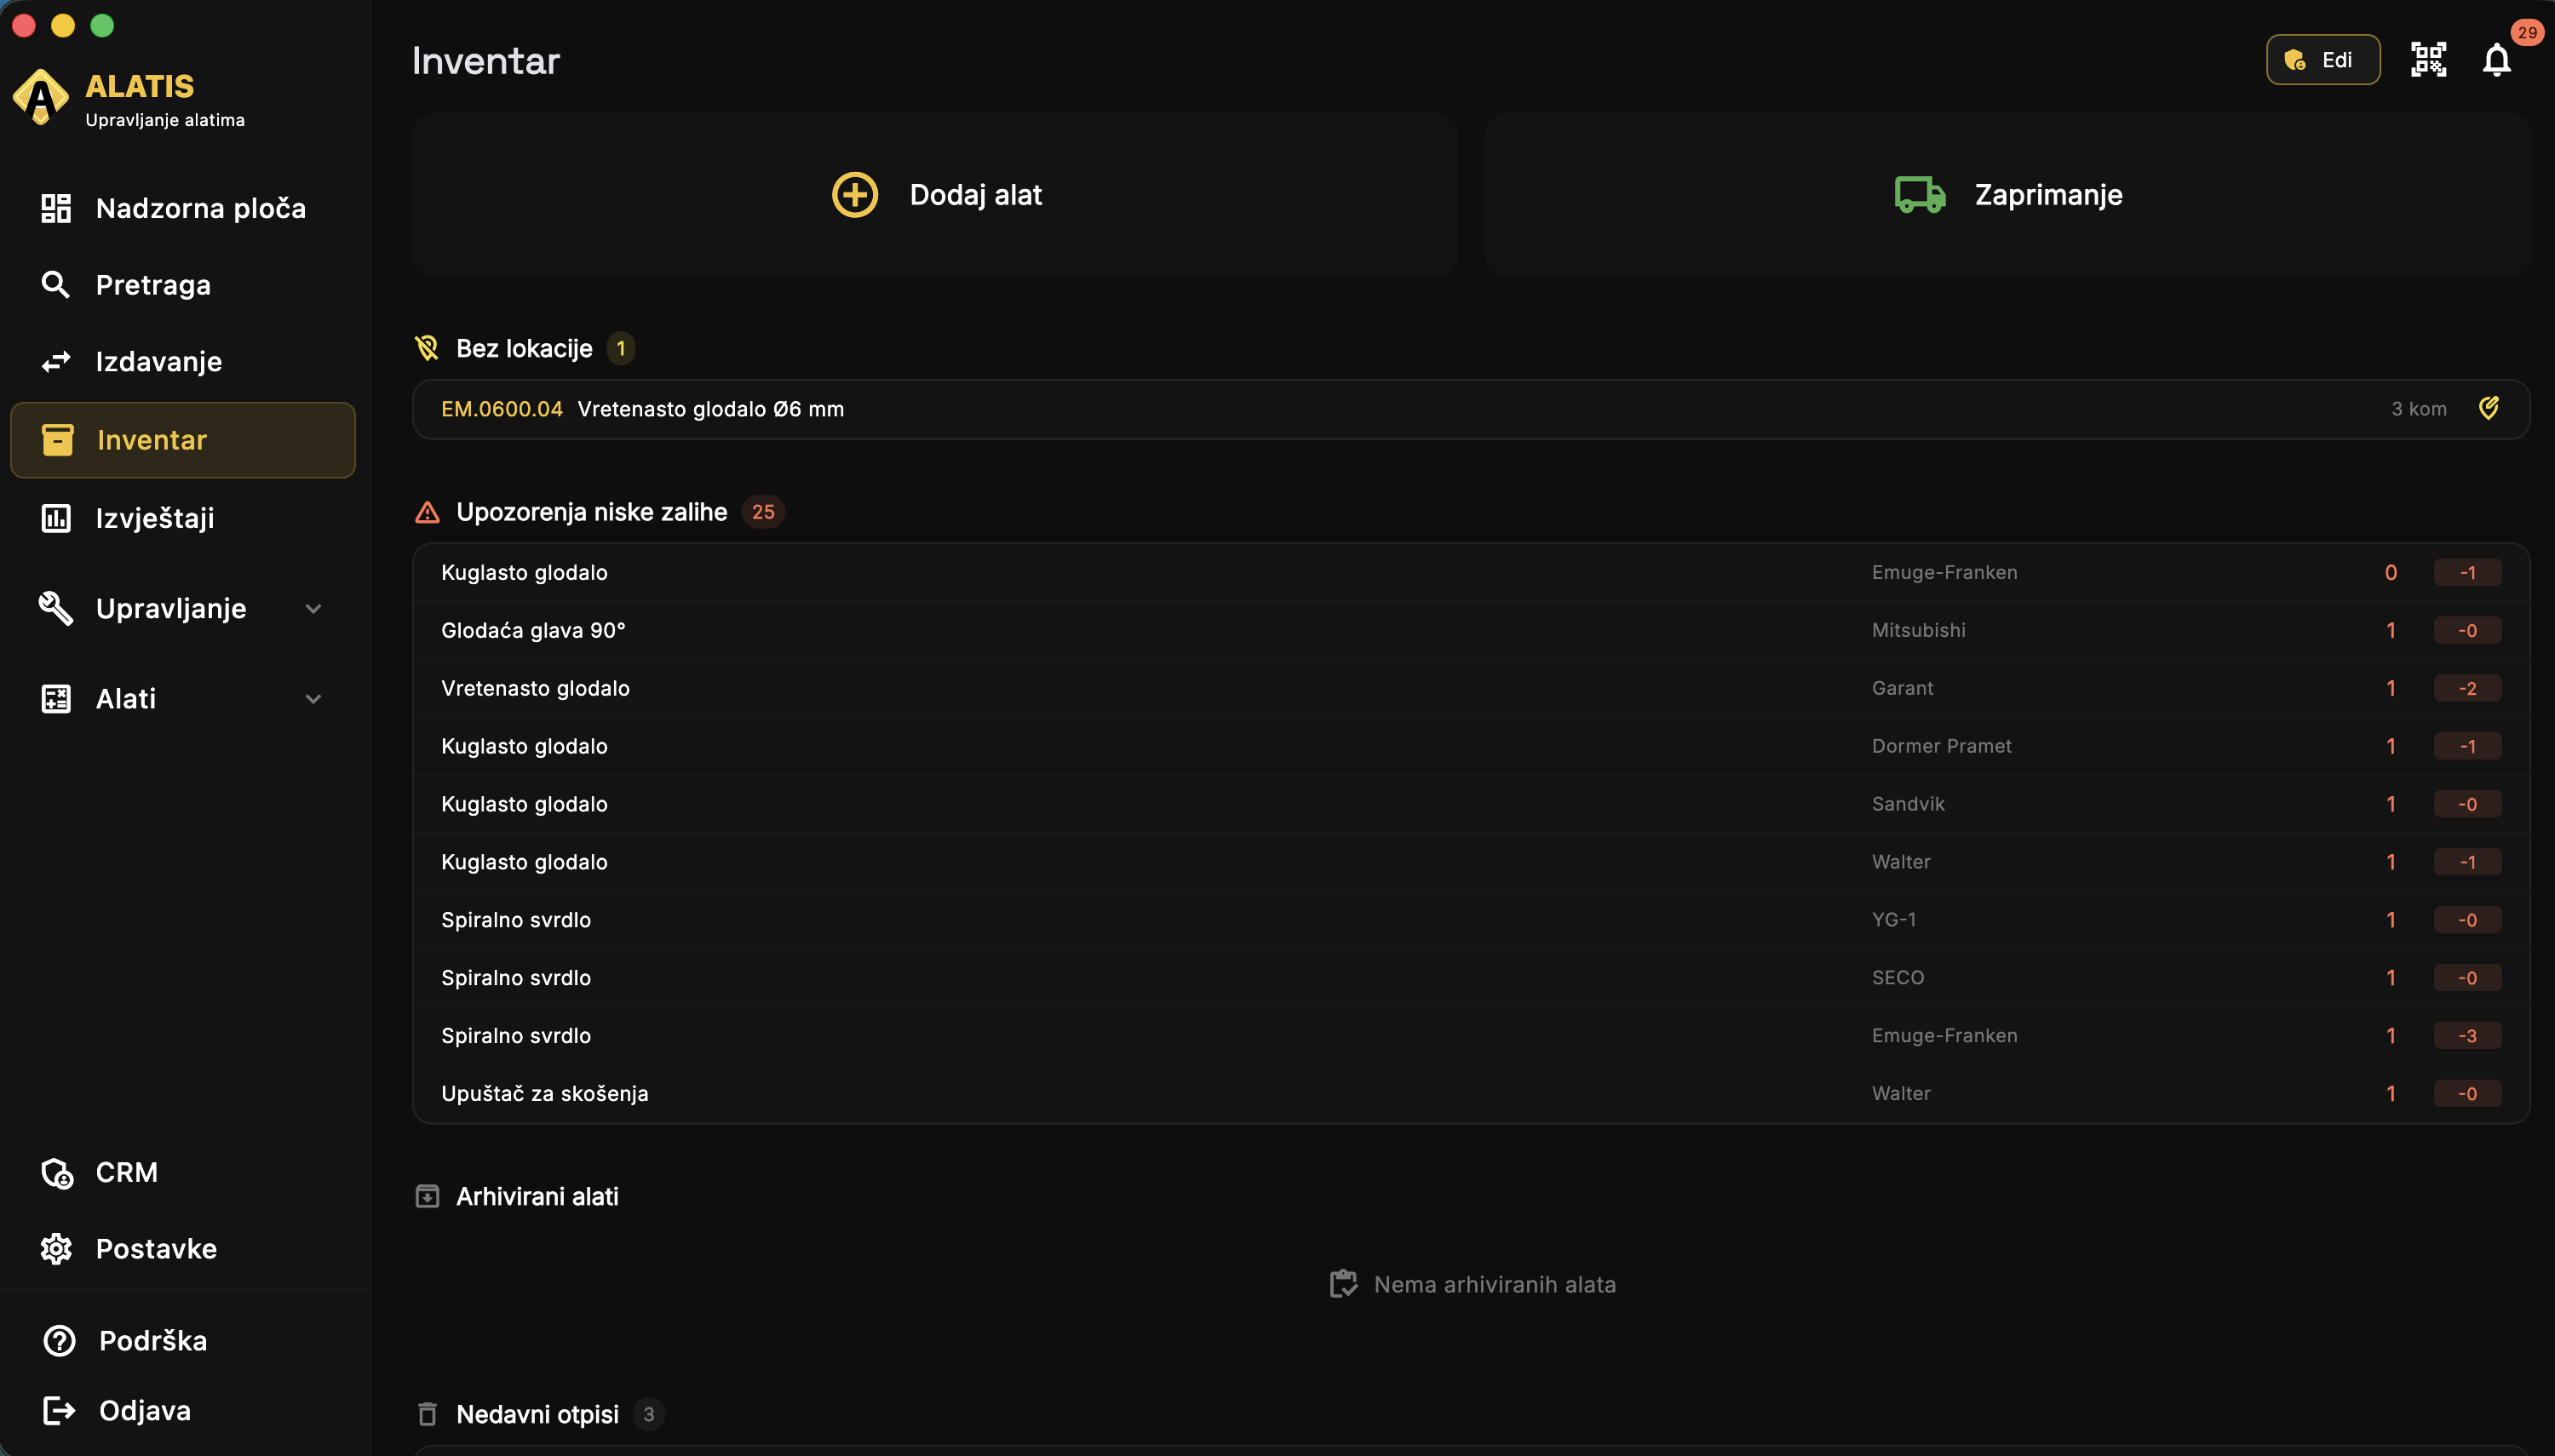Click the Inventar archive box icon

(58, 440)
